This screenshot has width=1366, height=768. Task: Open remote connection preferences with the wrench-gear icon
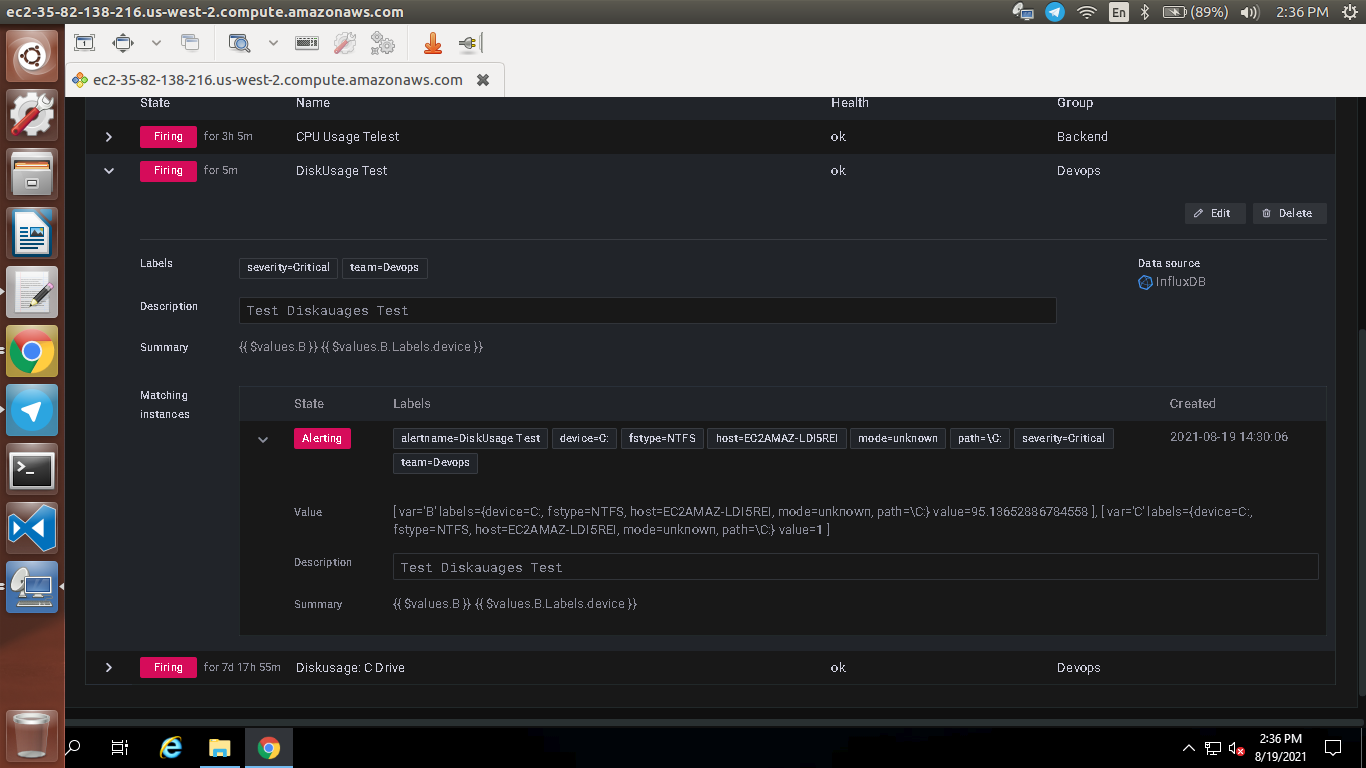343,42
